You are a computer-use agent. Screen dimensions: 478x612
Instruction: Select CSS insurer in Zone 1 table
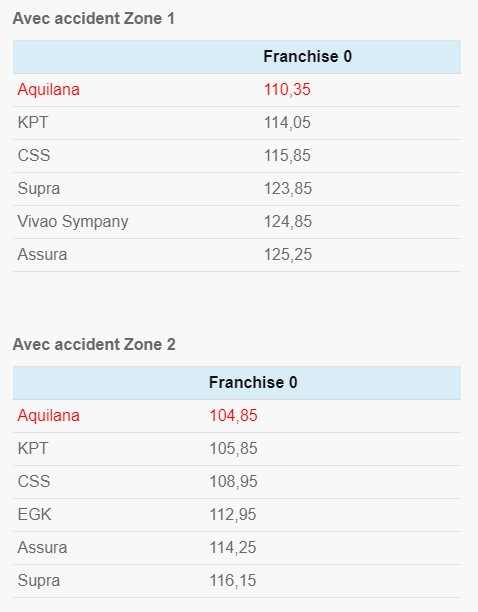tap(34, 155)
